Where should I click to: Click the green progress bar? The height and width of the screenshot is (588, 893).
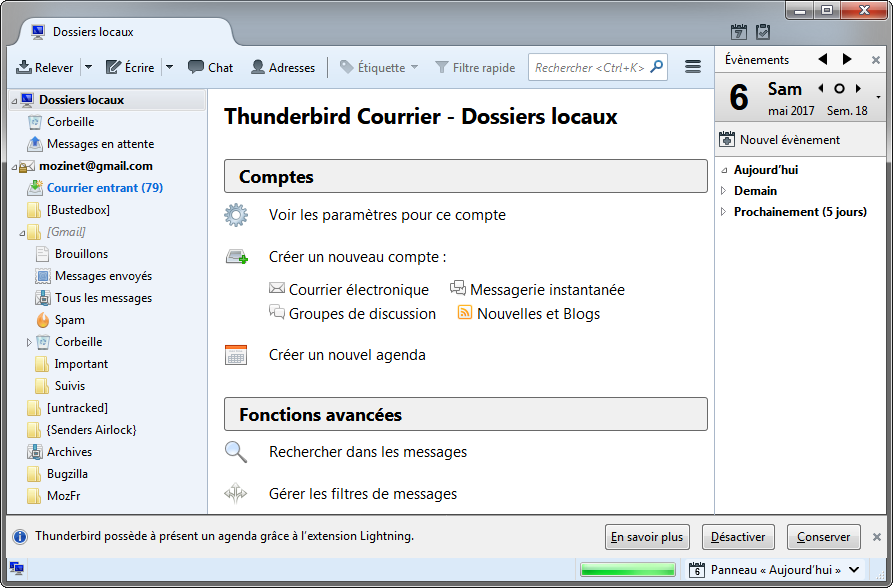click(x=628, y=570)
